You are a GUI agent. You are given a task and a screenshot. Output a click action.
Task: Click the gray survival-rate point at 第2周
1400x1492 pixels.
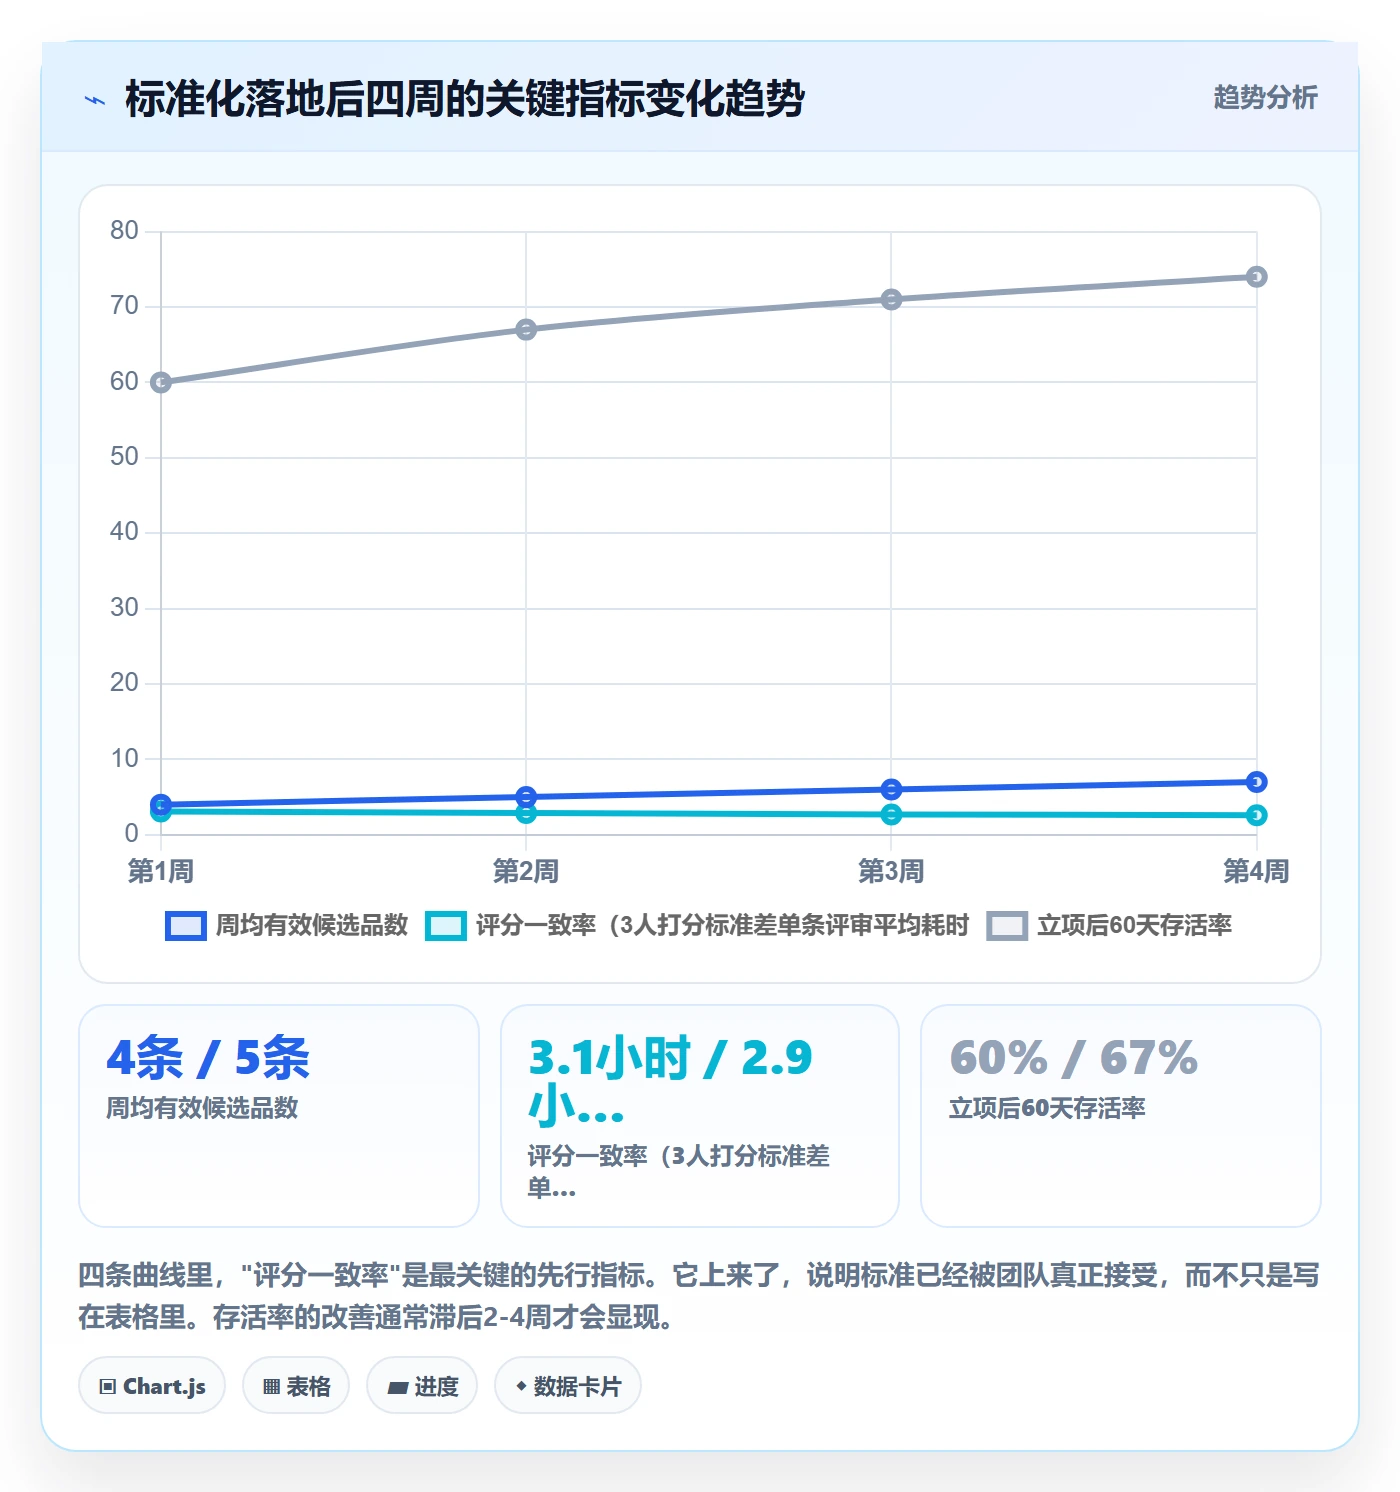tap(526, 329)
